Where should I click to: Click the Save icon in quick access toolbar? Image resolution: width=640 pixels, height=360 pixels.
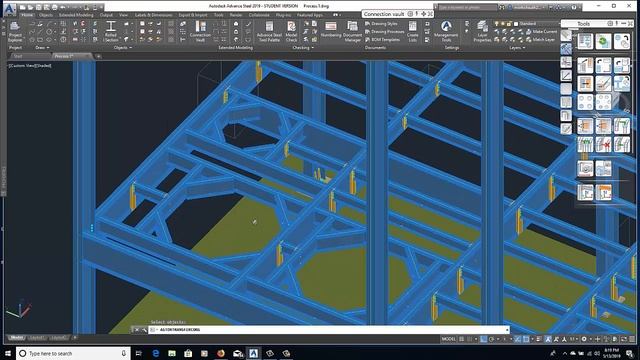pyautogui.click(x=38, y=7)
